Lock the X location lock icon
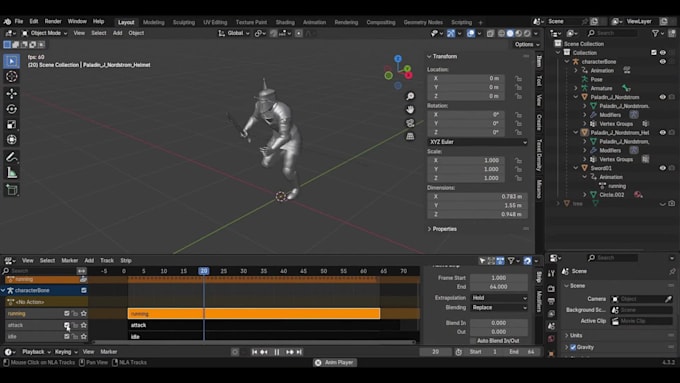 click(x=518, y=79)
